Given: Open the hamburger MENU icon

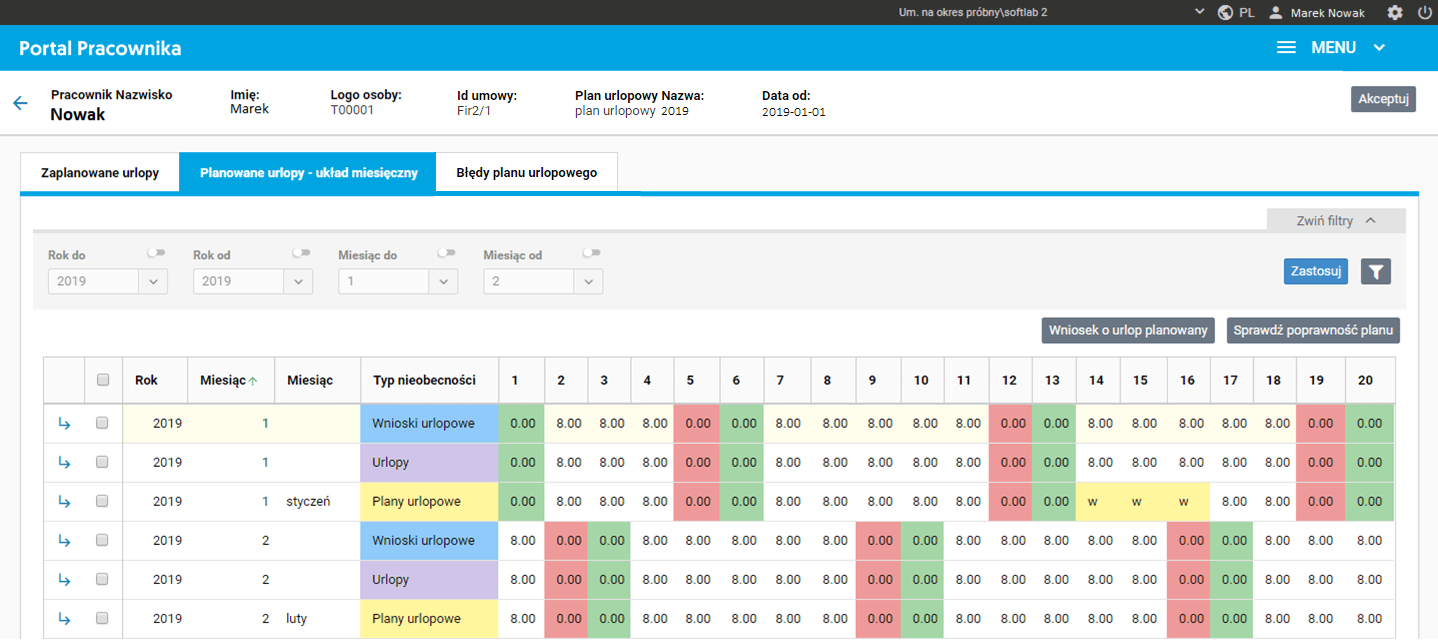Looking at the screenshot, I should (1287, 48).
